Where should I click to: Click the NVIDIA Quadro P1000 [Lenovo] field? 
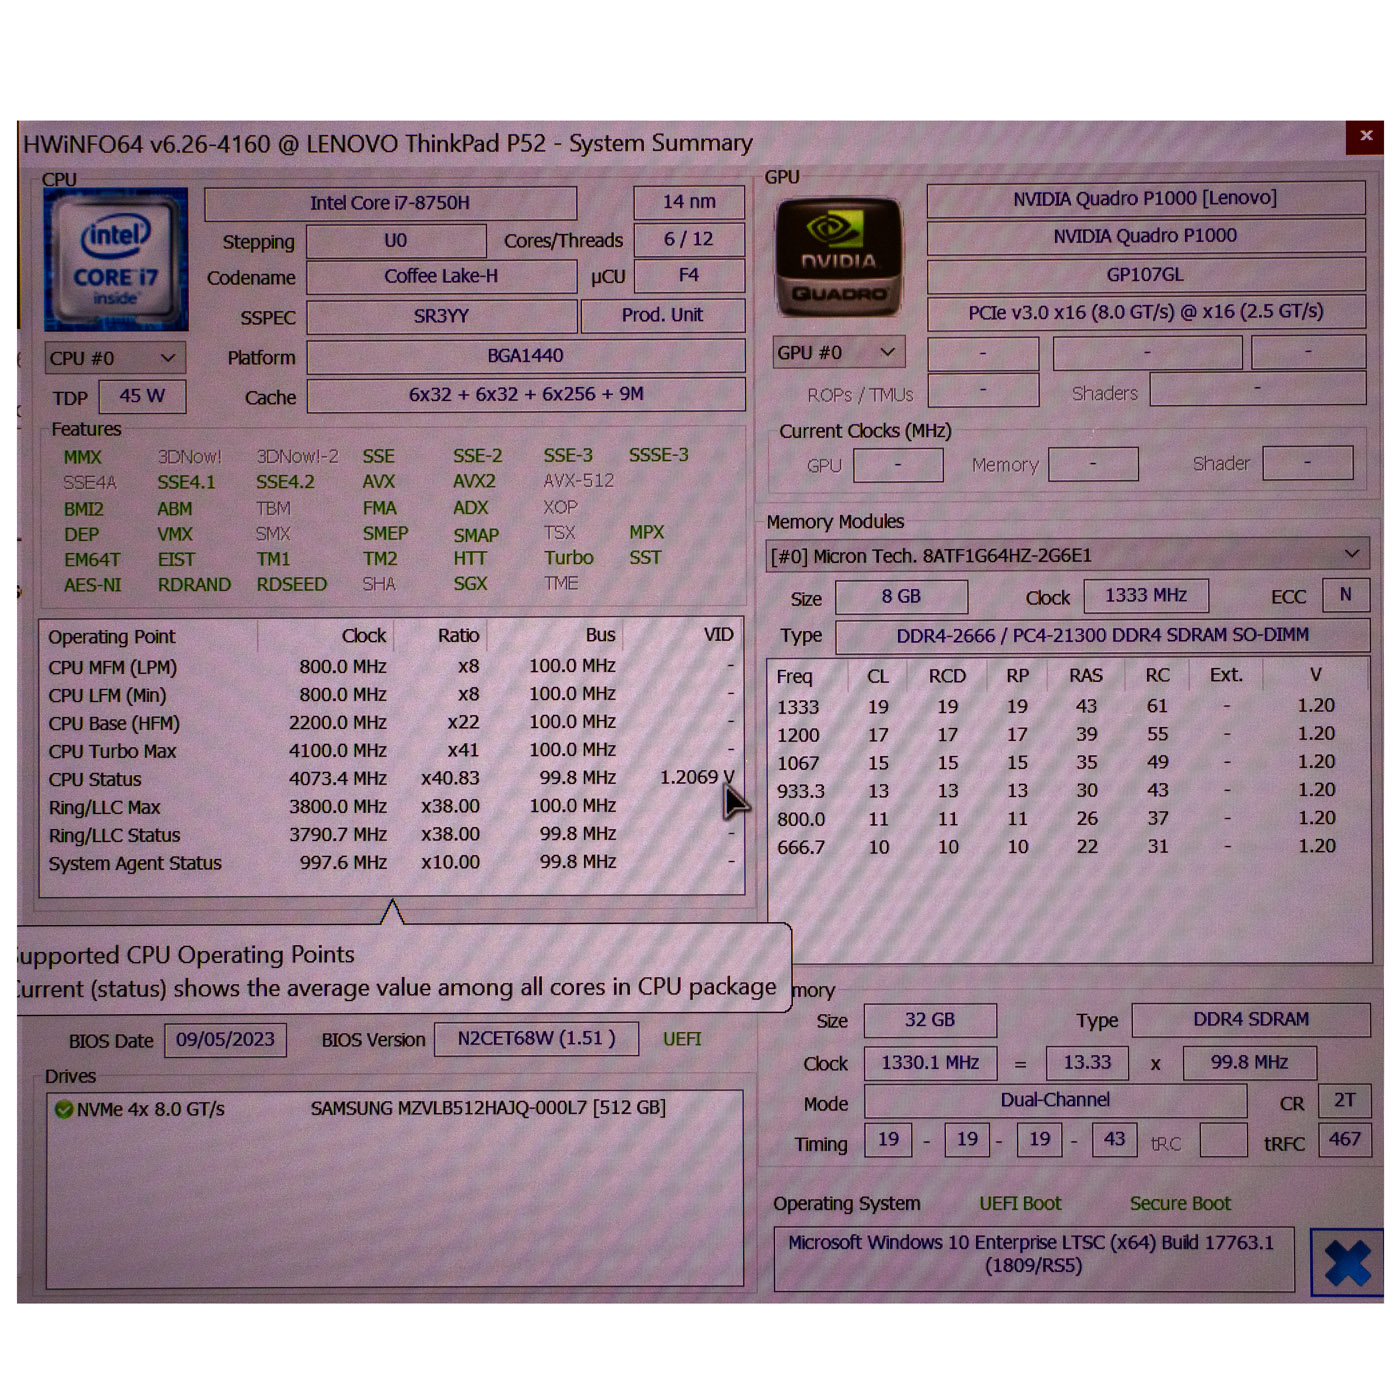(1145, 199)
